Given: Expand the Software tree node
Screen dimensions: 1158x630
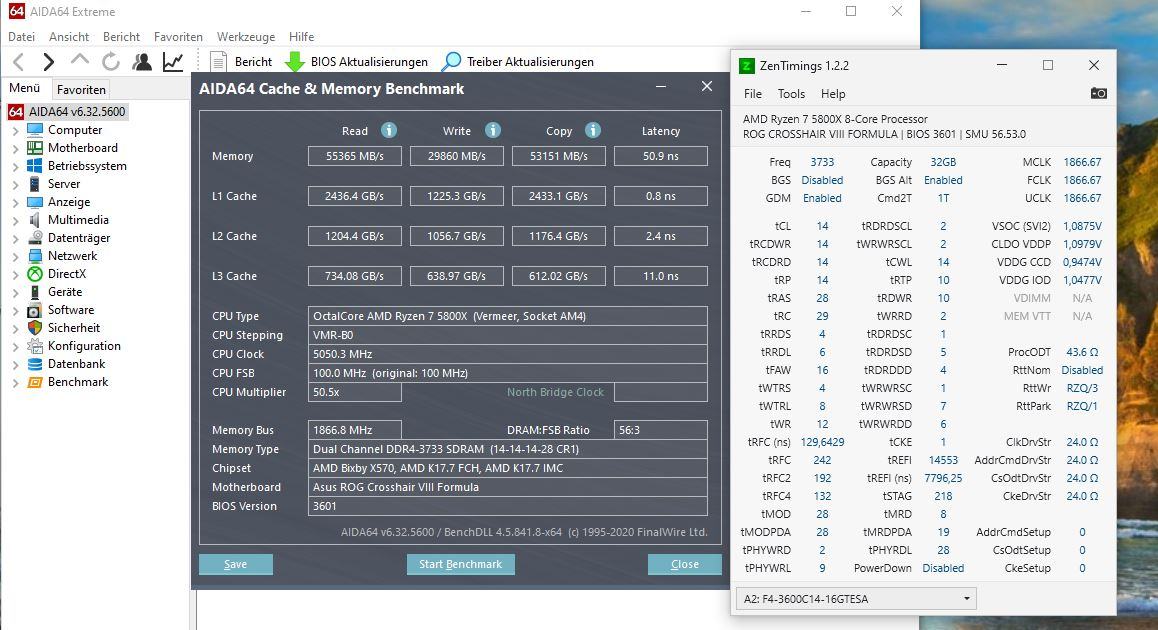Looking at the screenshot, I should coord(16,310).
